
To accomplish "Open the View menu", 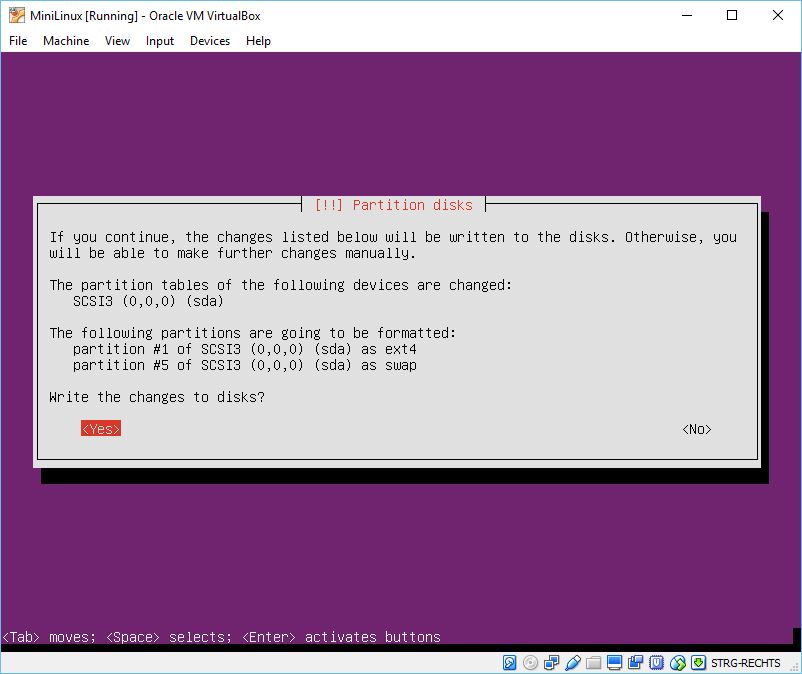I will click(118, 41).
